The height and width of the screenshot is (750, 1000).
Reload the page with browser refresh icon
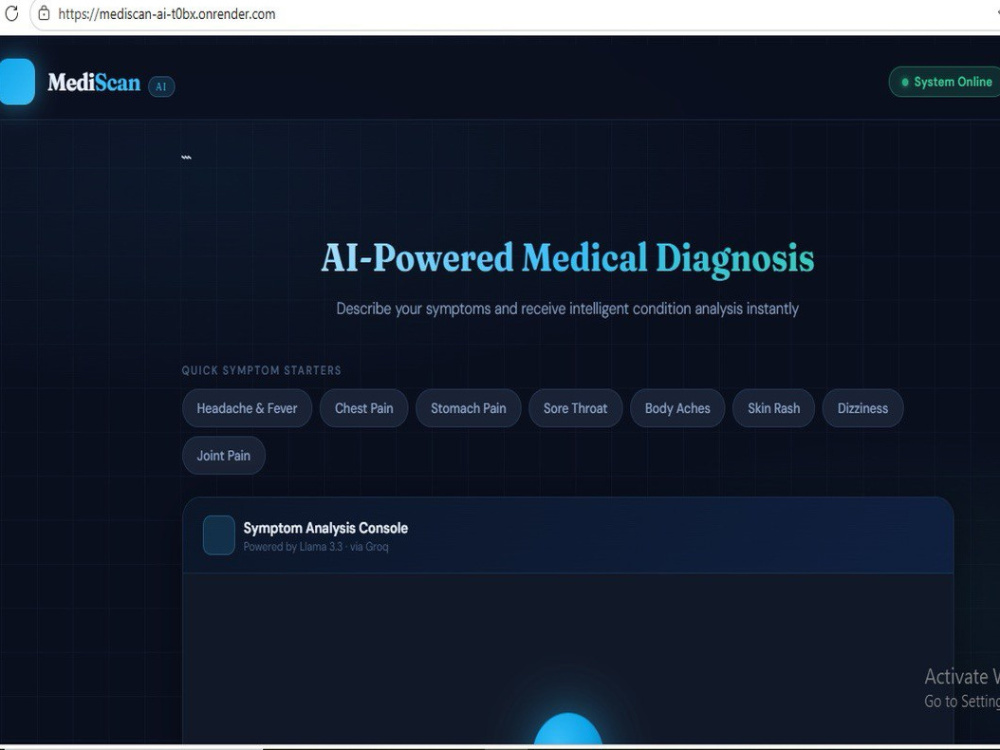click(11, 13)
